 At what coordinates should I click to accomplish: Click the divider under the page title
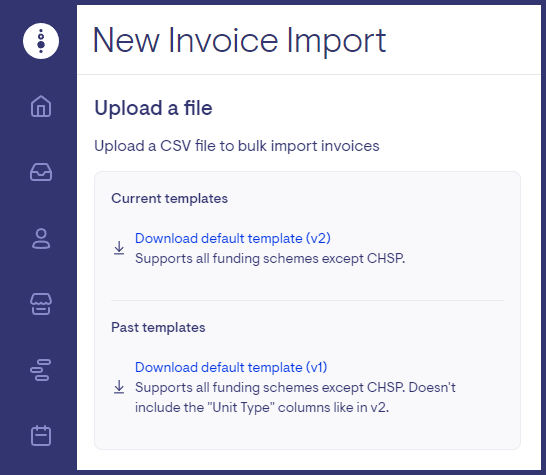pos(309,75)
